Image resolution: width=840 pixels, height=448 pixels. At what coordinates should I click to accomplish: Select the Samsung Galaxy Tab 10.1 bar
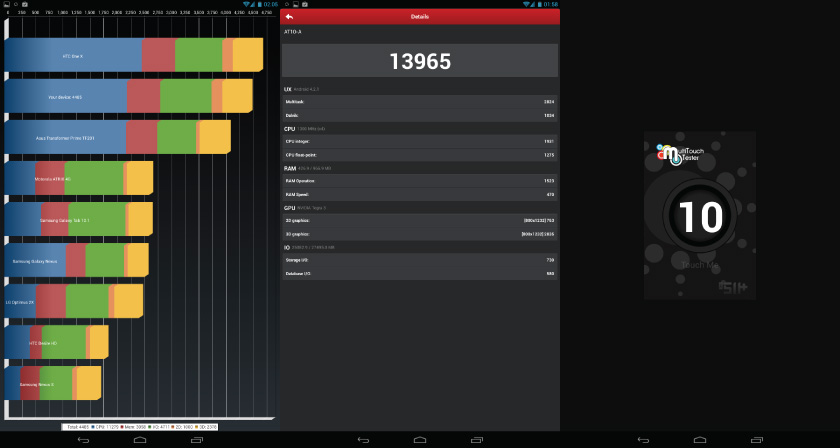(x=78, y=219)
